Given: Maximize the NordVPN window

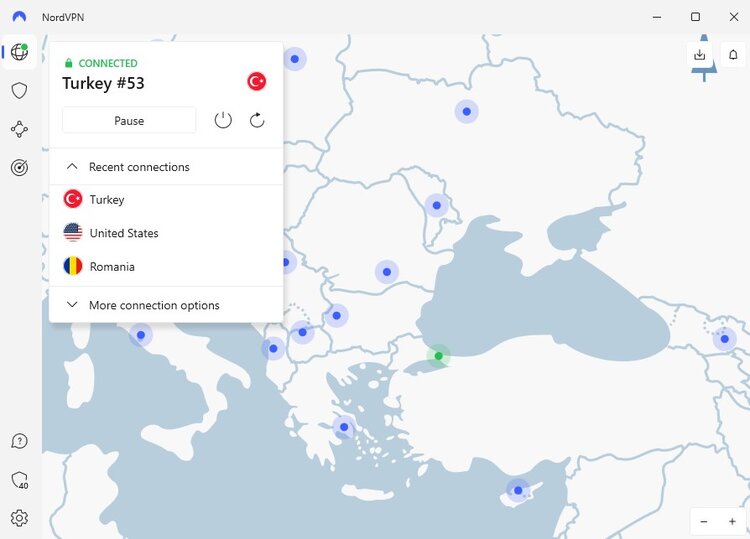Looking at the screenshot, I should 695,17.
